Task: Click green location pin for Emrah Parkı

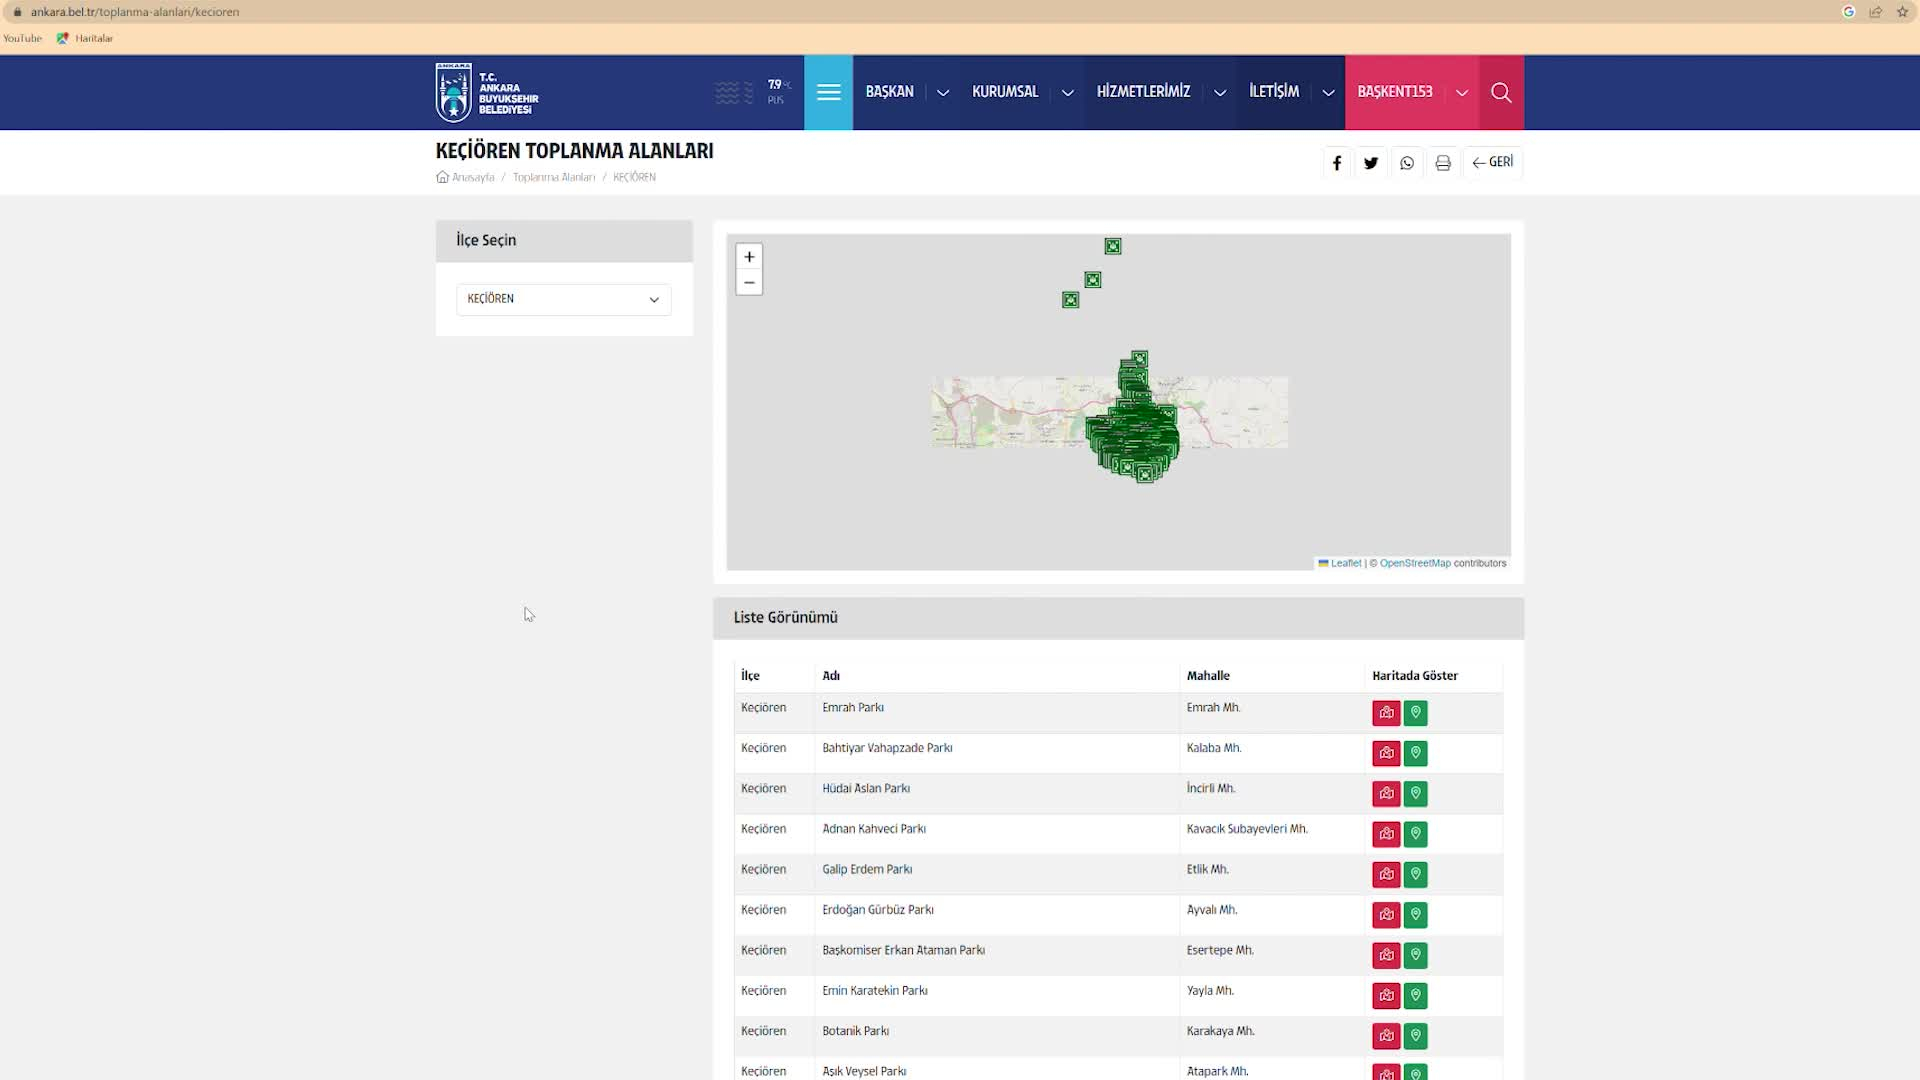Action: pyautogui.click(x=1415, y=713)
